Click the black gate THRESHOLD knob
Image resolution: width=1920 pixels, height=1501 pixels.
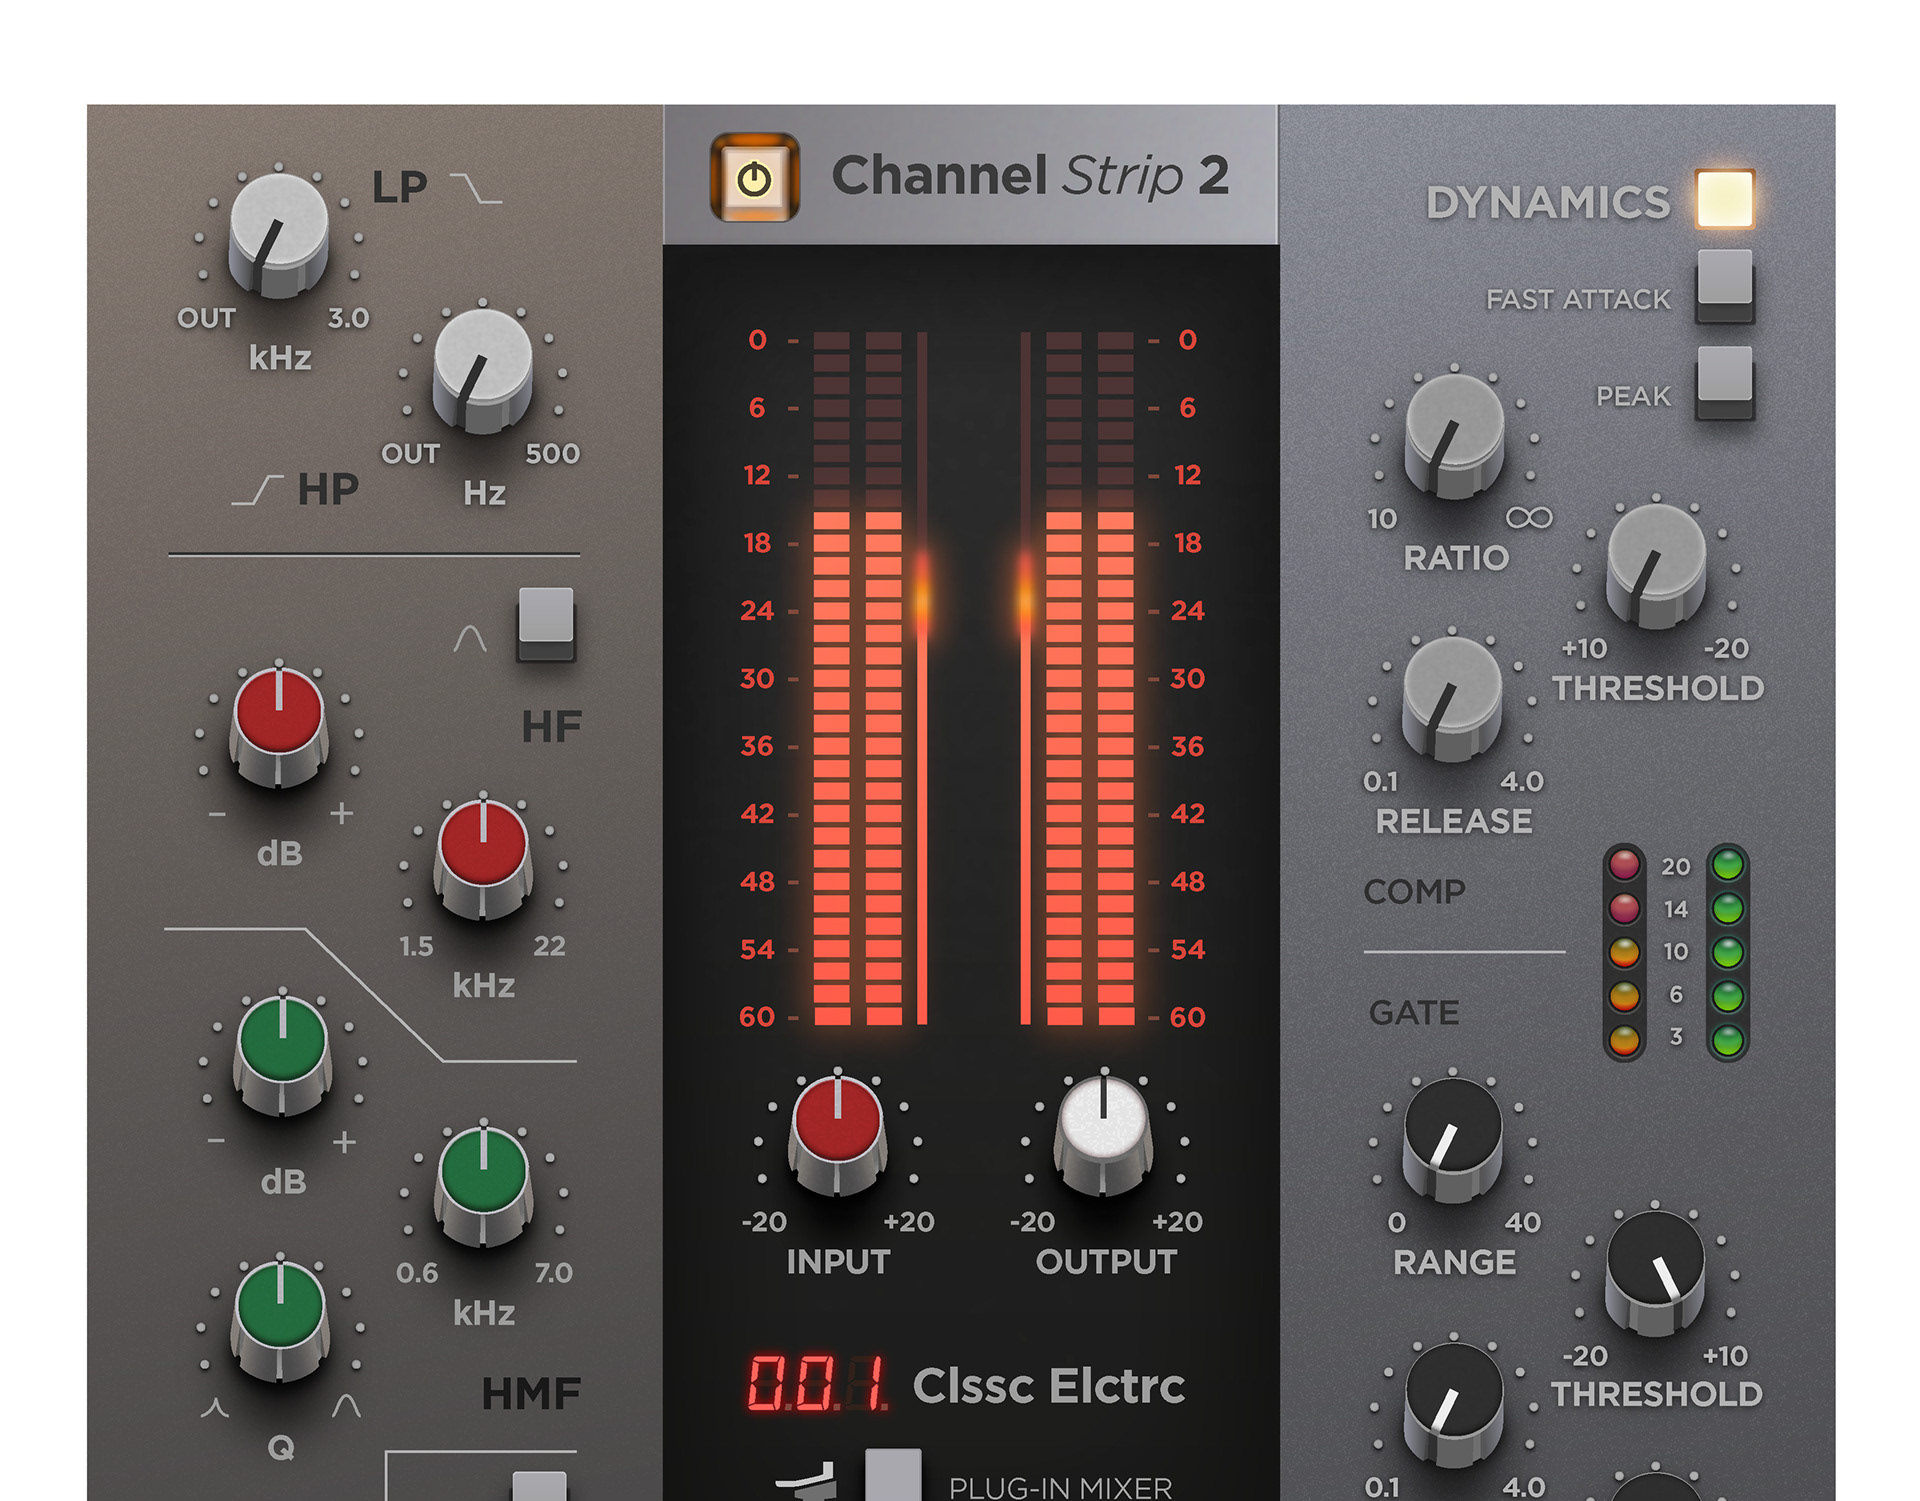pos(1655,1273)
